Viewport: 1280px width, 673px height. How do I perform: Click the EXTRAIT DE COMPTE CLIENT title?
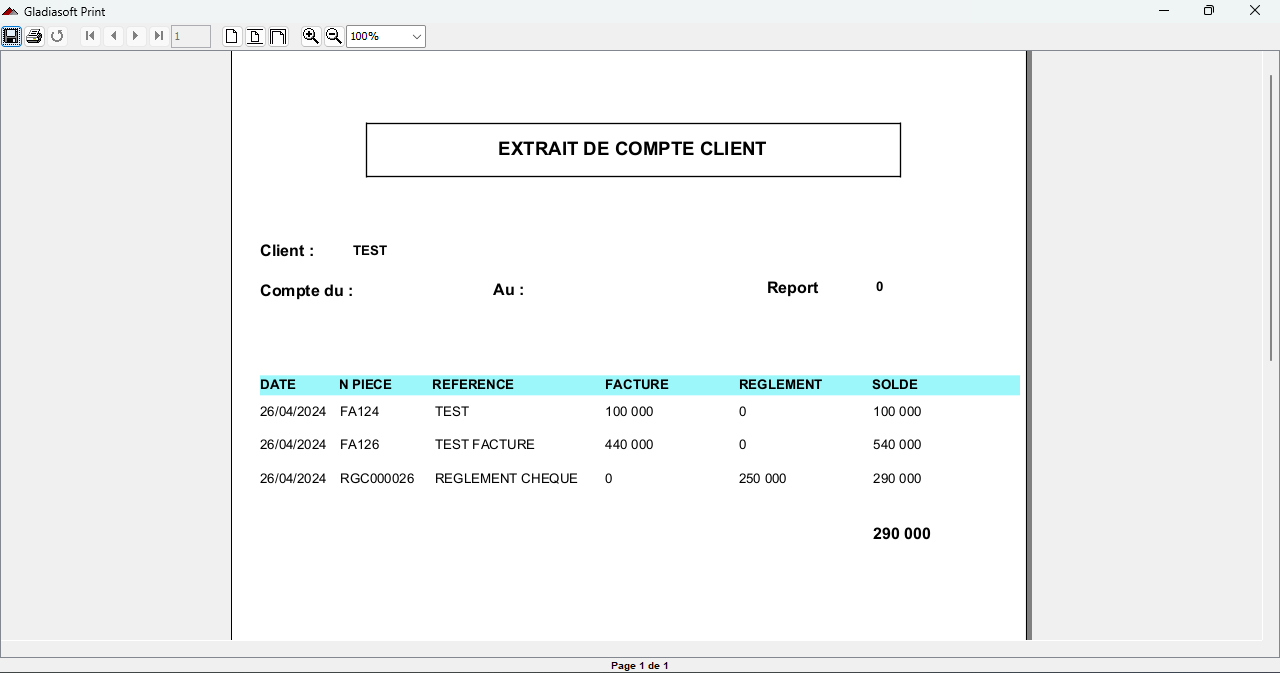pyautogui.click(x=632, y=148)
